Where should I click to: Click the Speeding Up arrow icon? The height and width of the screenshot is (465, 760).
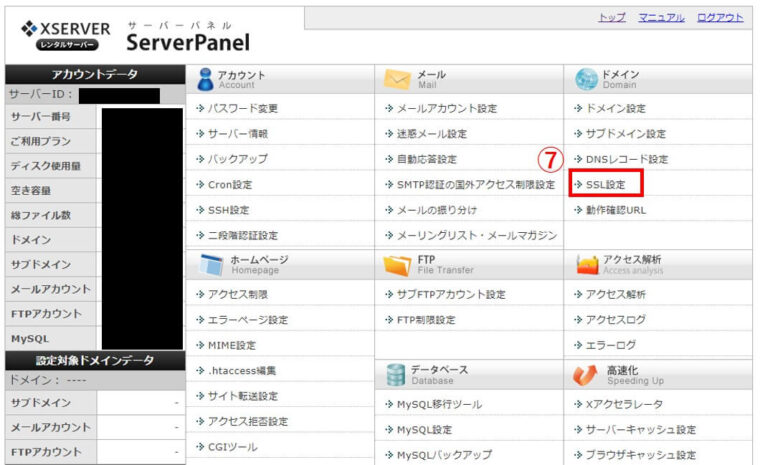point(585,375)
